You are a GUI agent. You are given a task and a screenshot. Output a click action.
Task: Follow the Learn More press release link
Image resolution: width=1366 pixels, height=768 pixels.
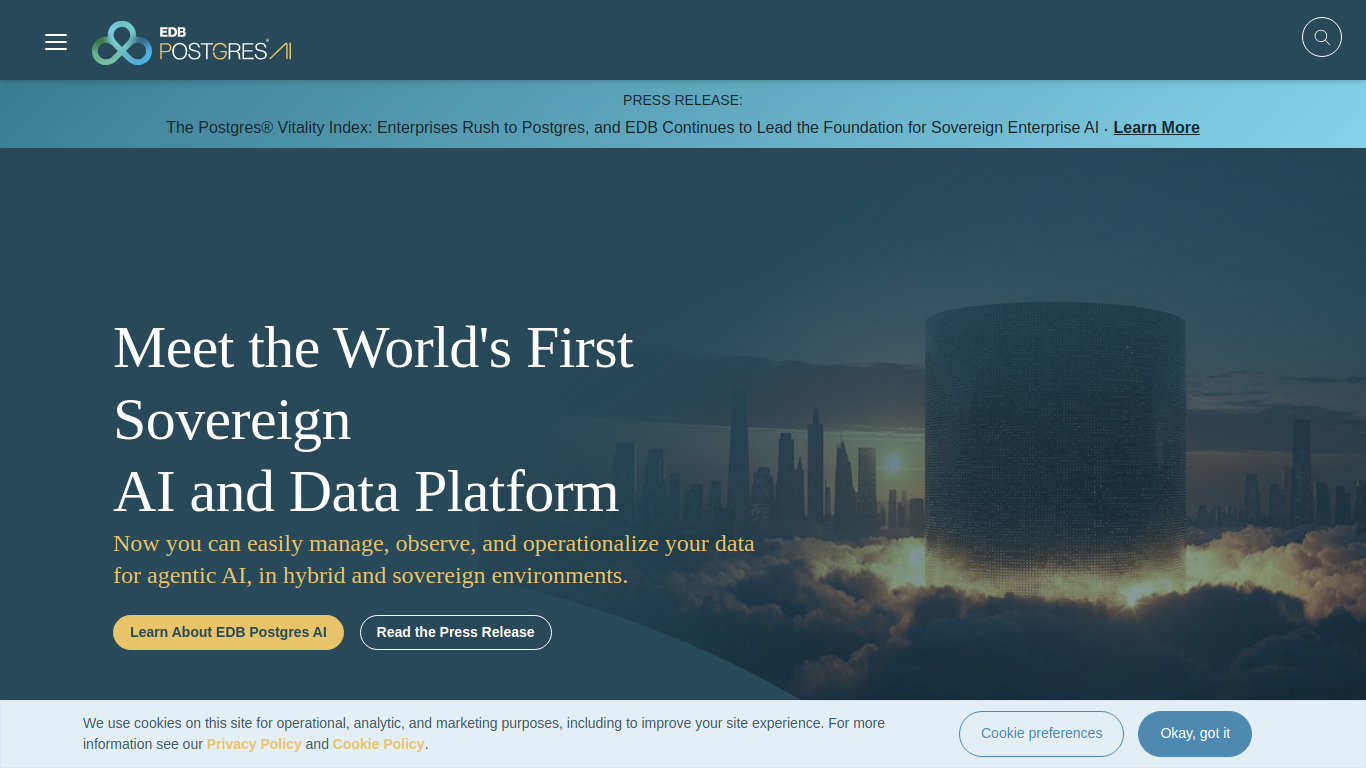coord(1156,127)
